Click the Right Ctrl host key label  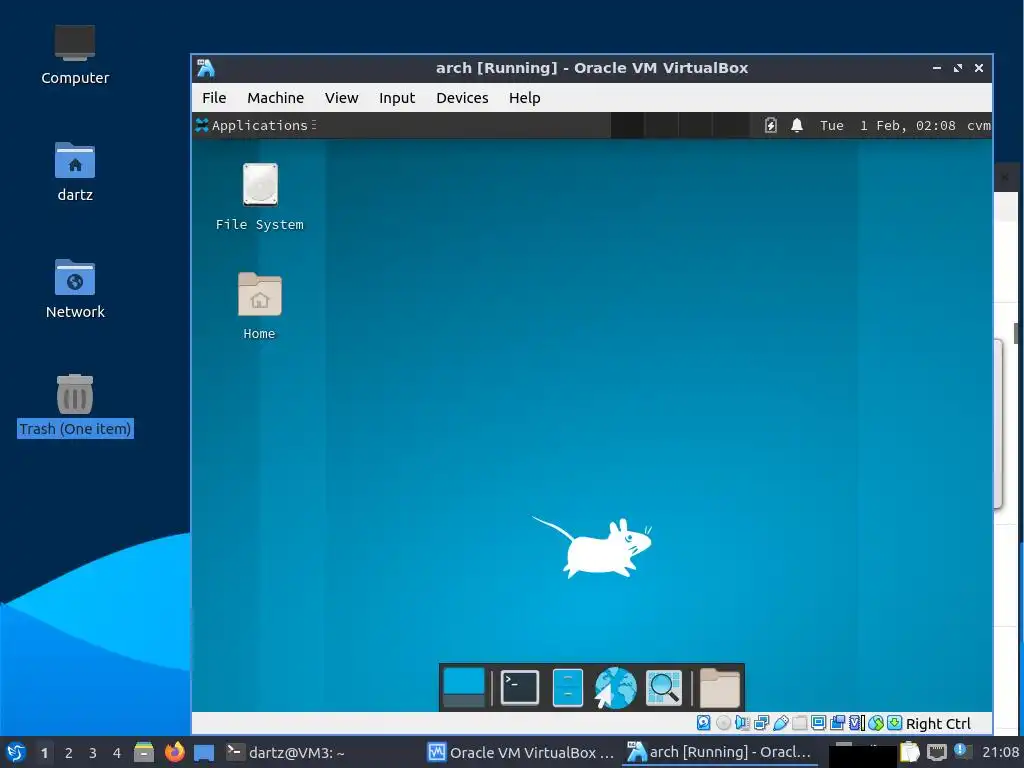click(938, 724)
